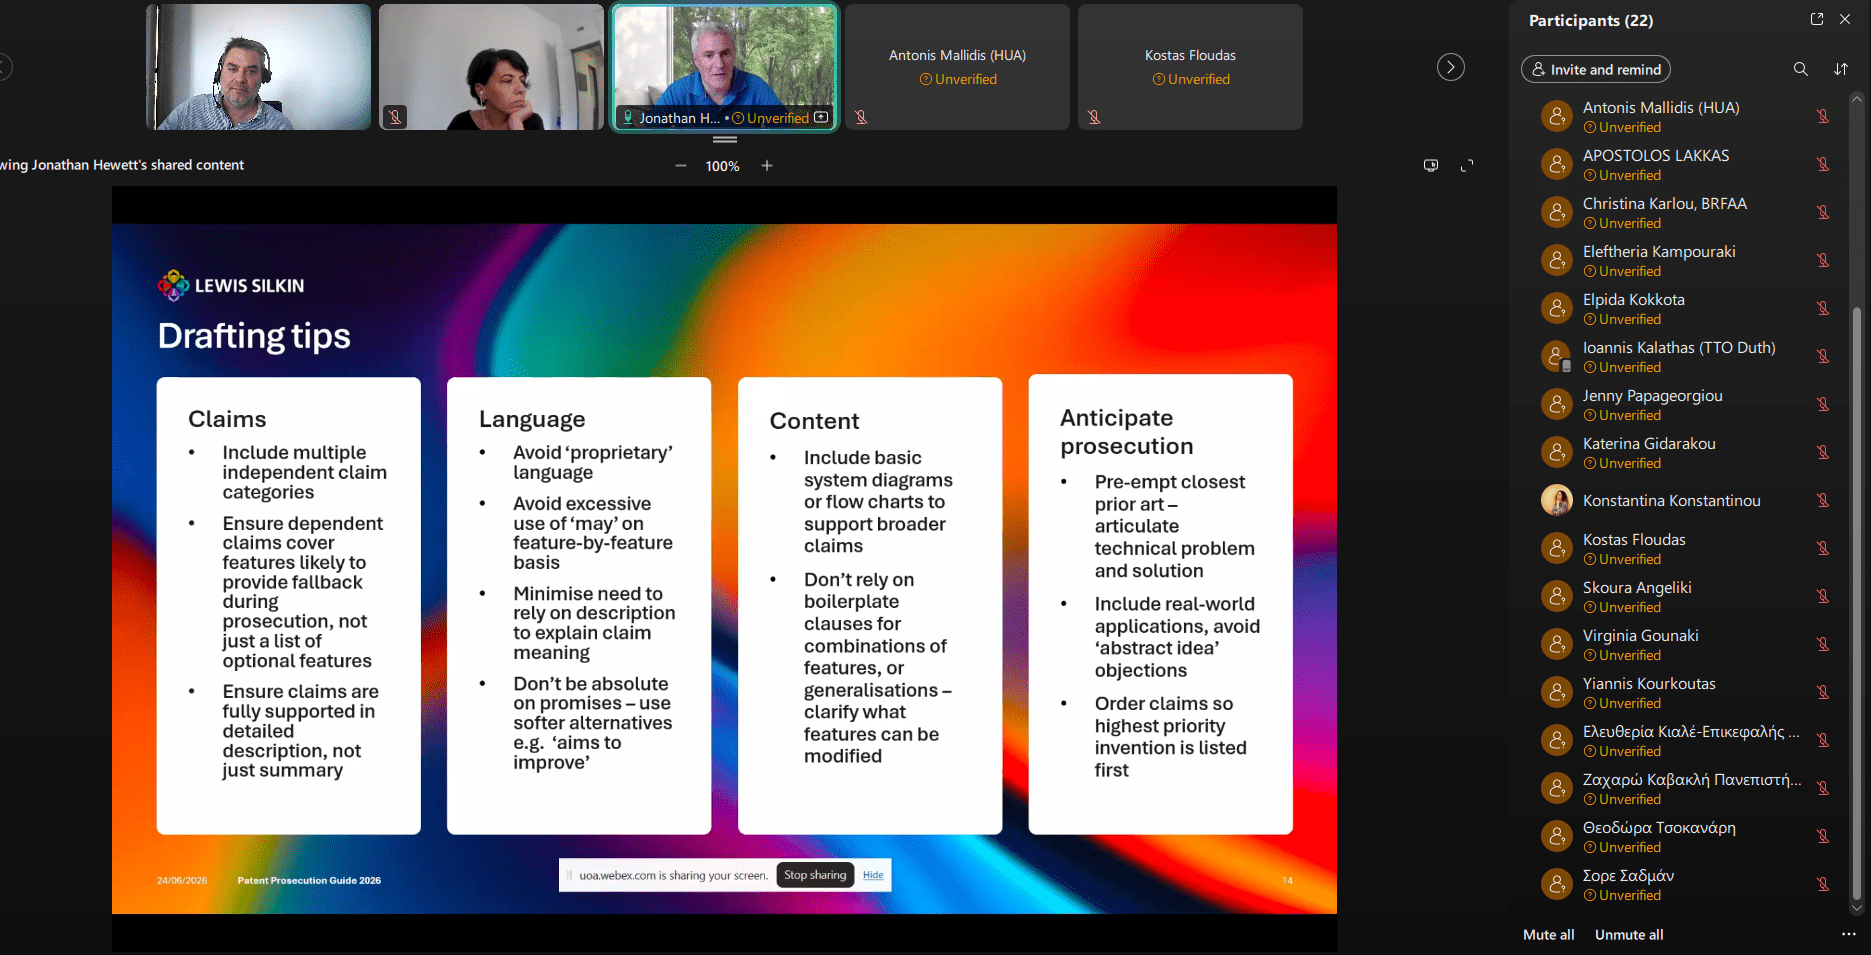Pop out the Participants panel
The image size is (1871, 955).
(x=1817, y=19)
